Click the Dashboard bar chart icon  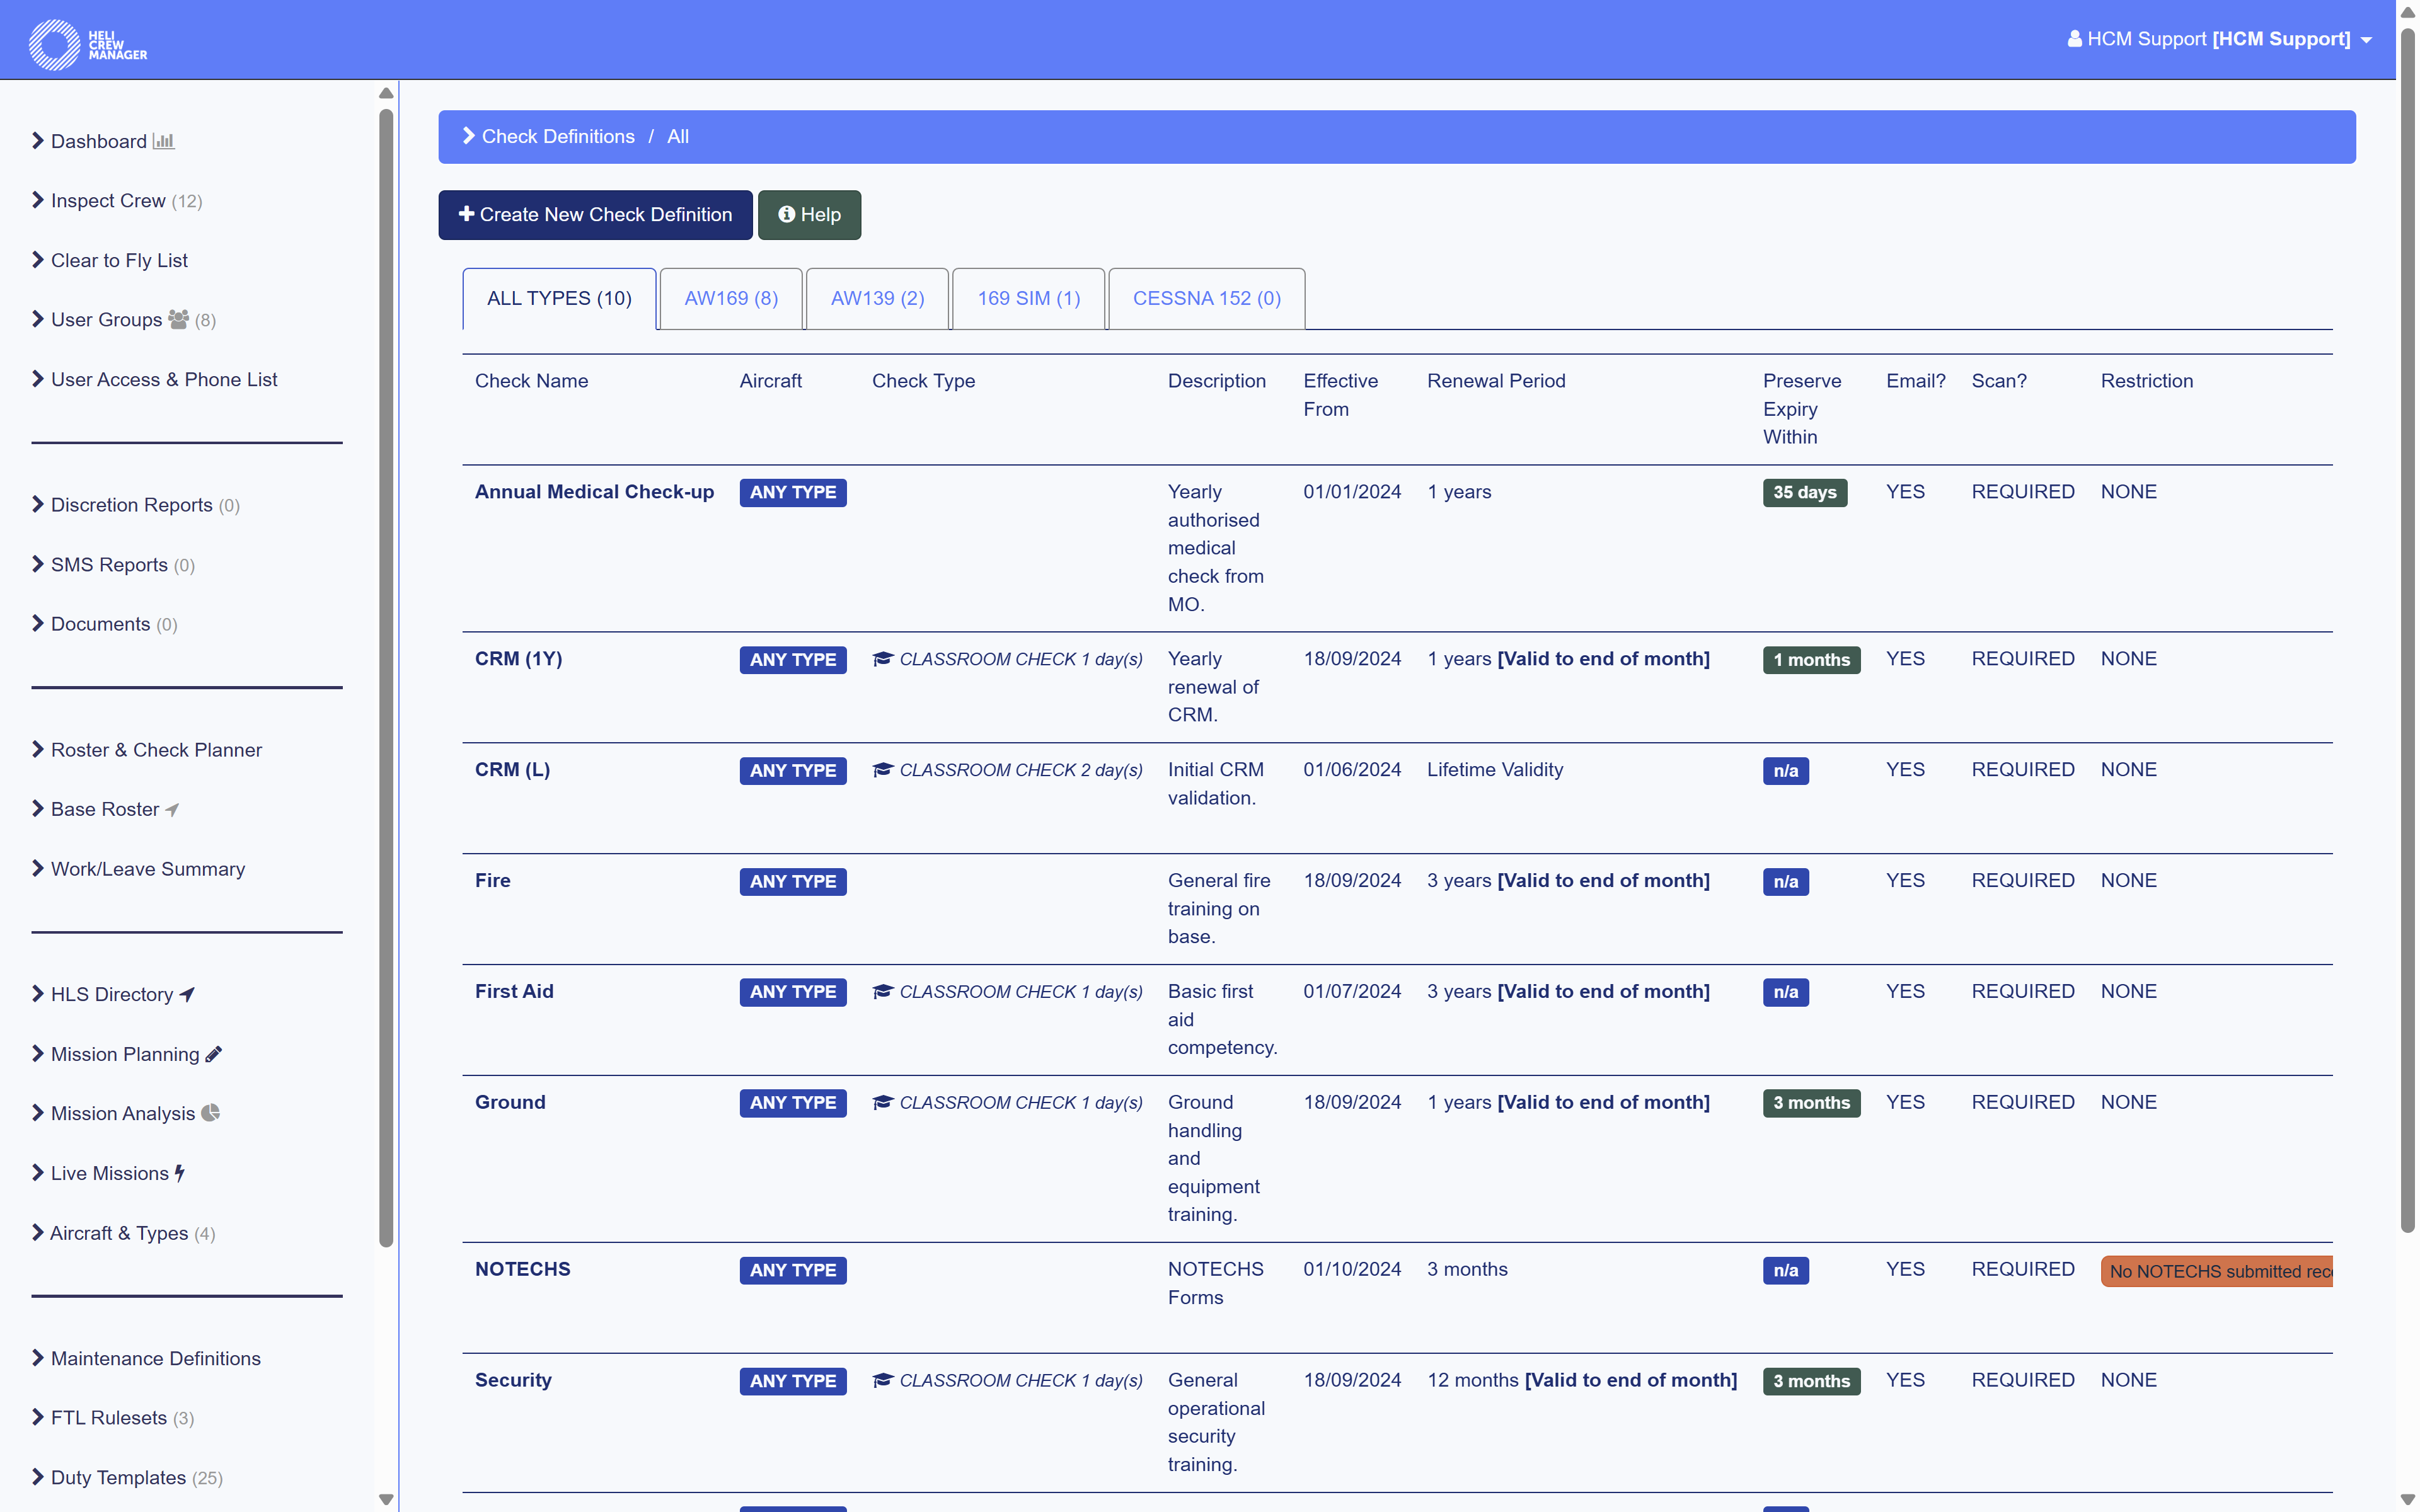[x=164, y=141]
